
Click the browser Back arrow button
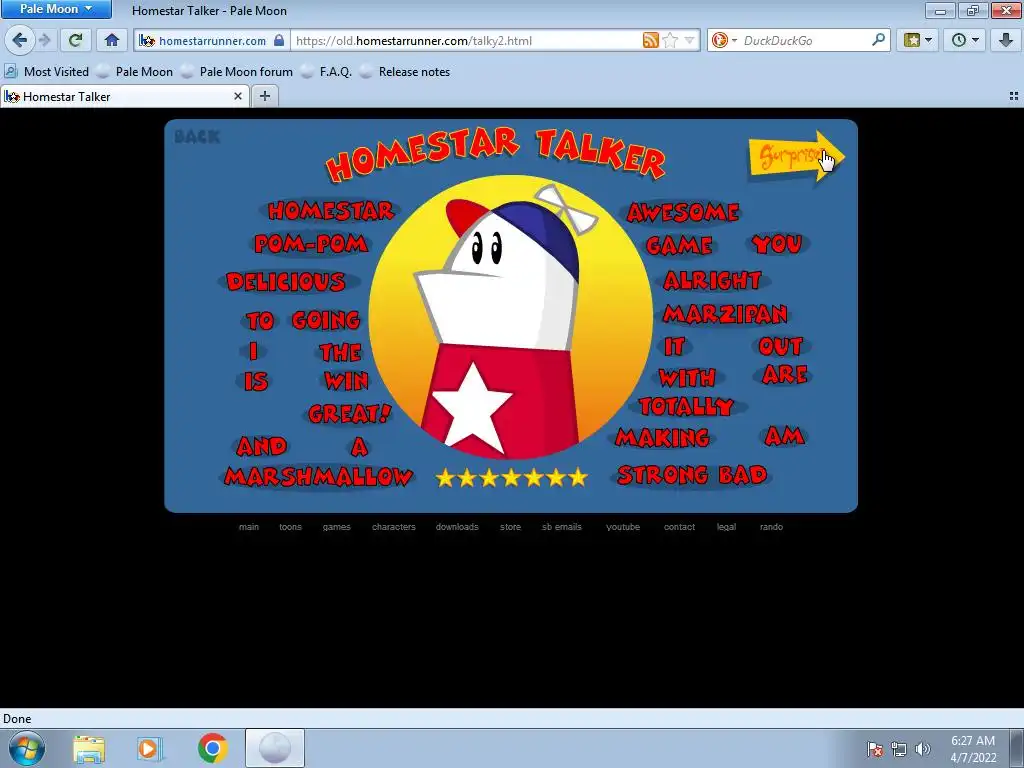pos(20,40)
